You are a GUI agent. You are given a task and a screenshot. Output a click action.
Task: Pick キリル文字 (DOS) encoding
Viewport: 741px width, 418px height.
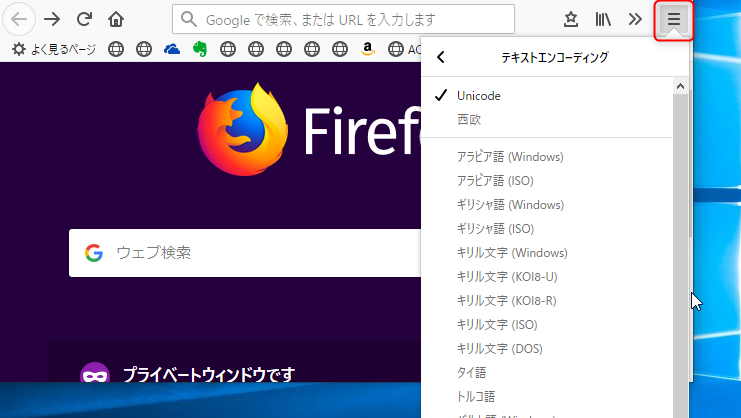pos(546,349)
